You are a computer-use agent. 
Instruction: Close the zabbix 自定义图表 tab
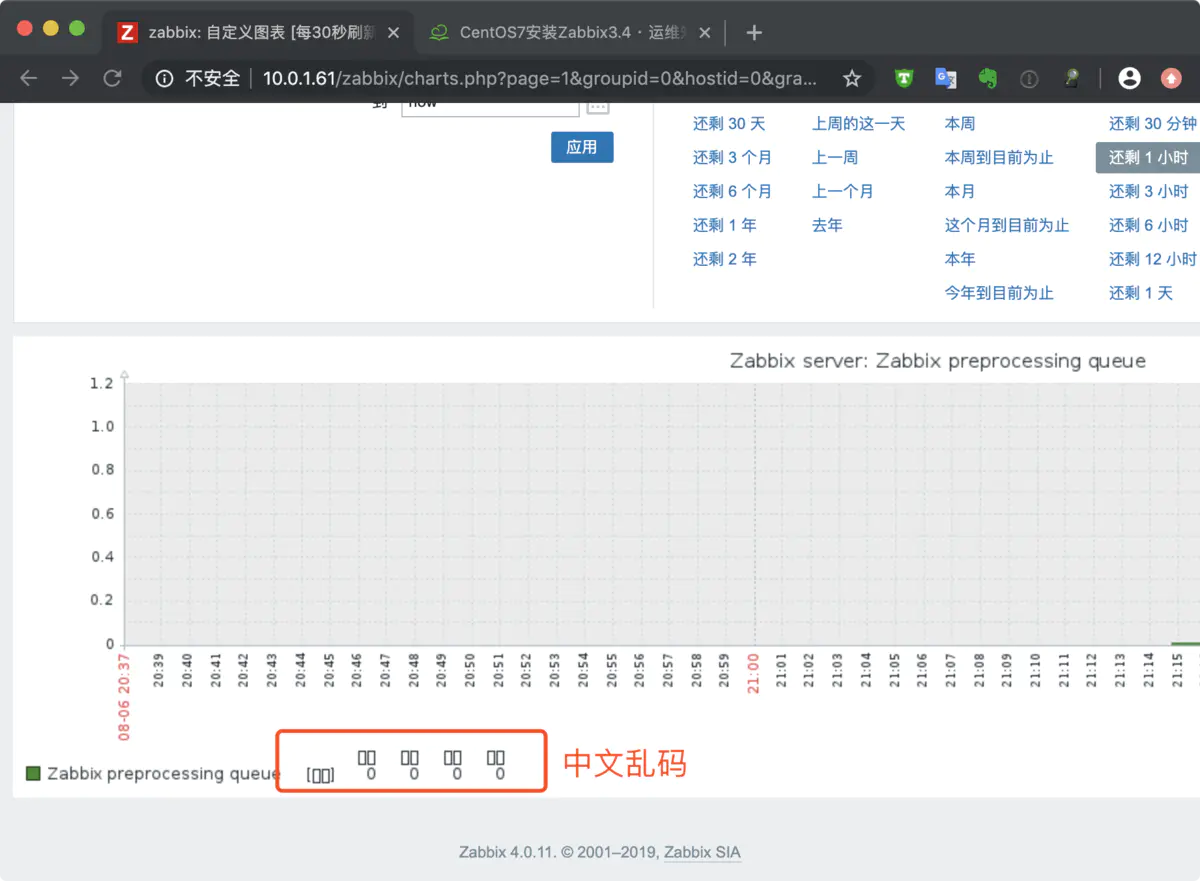coord(393,33)
